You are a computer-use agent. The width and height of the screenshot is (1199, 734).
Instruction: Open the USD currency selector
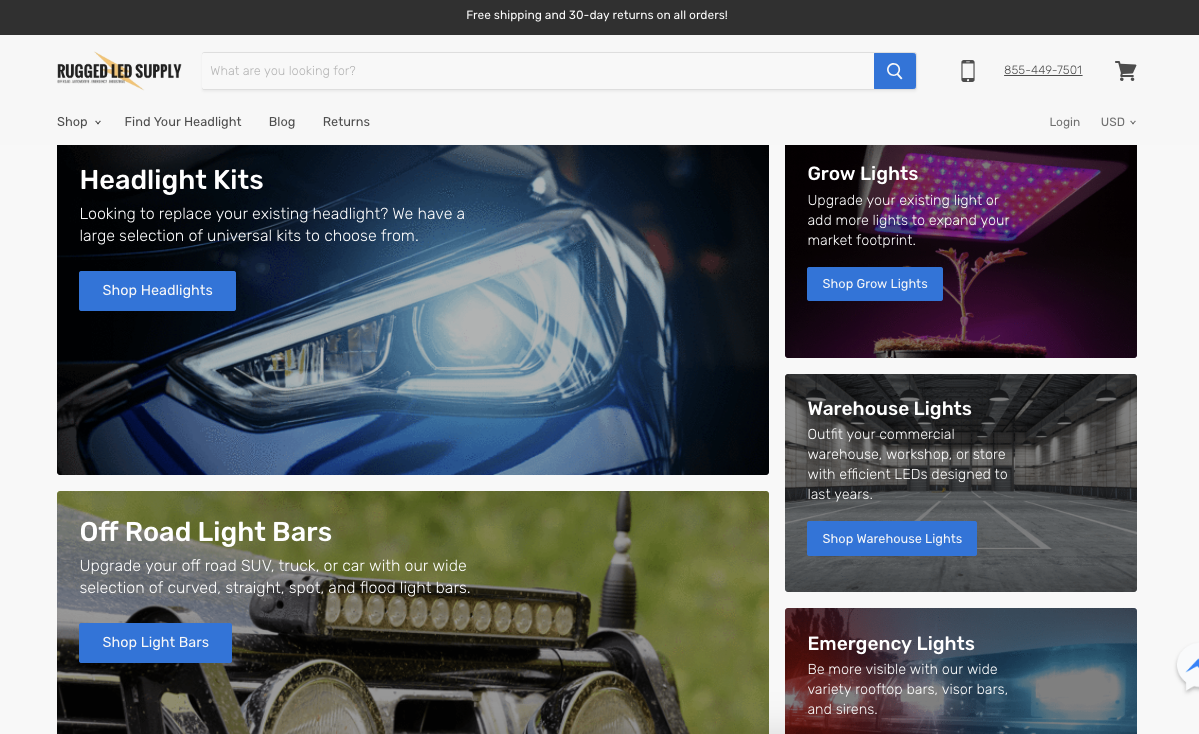[x=1118, y=122]
